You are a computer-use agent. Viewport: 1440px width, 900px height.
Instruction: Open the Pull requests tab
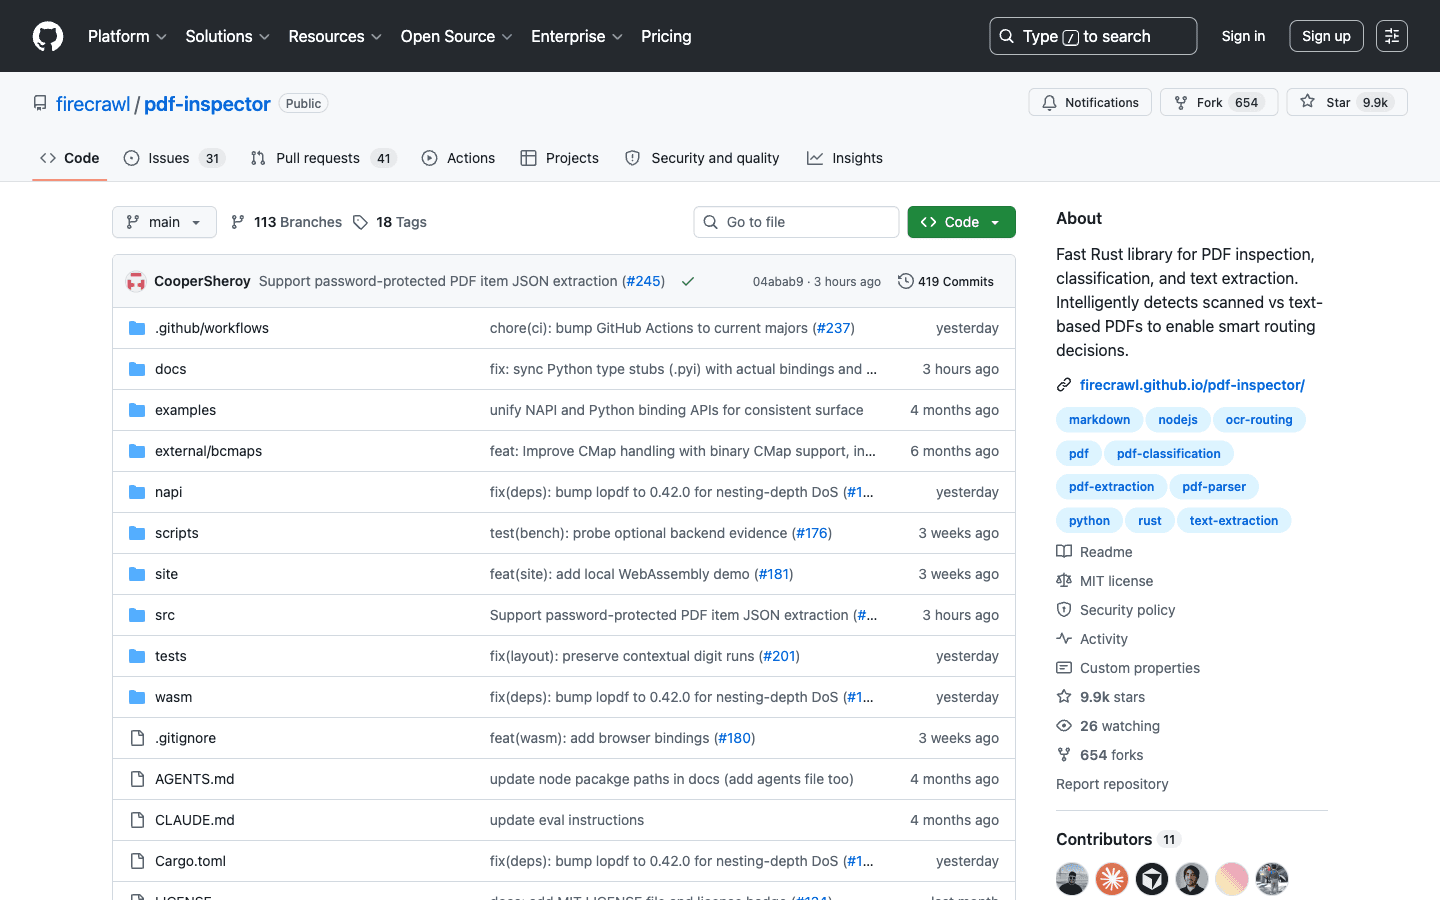click(x=323, y=158)
